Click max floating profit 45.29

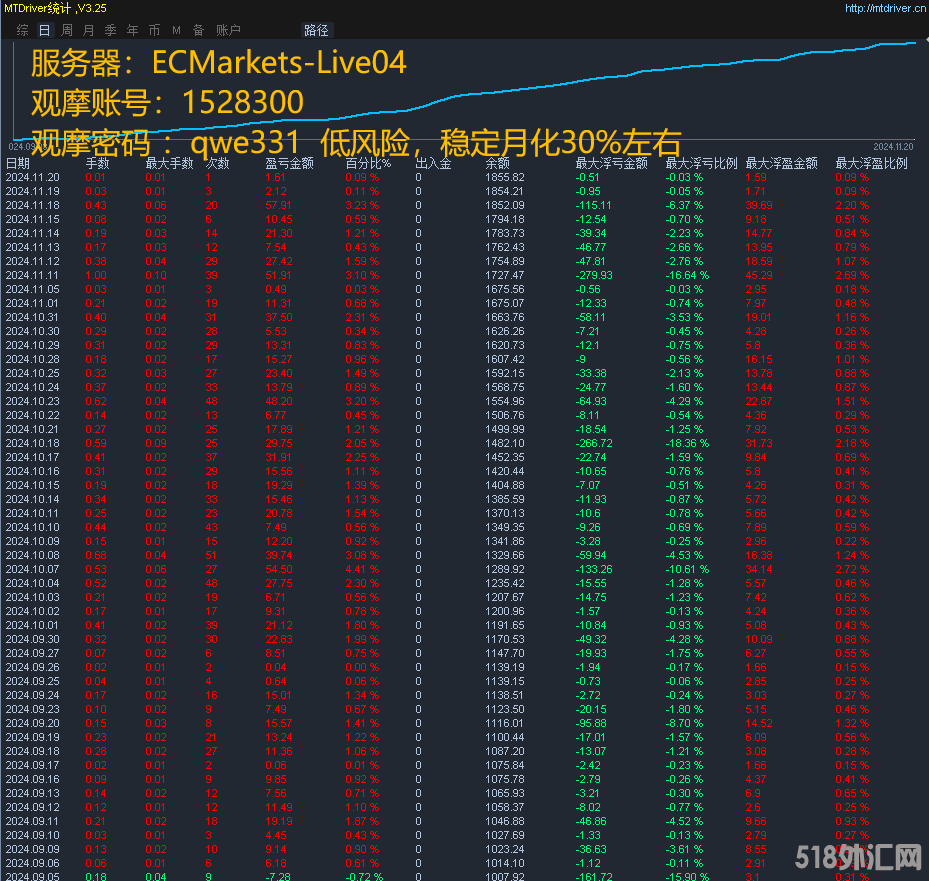[x=759, y=275]
